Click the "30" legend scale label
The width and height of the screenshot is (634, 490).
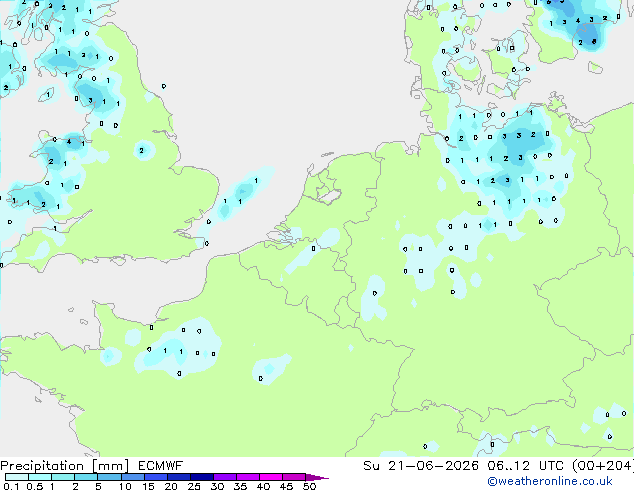[x=217, y=486]
